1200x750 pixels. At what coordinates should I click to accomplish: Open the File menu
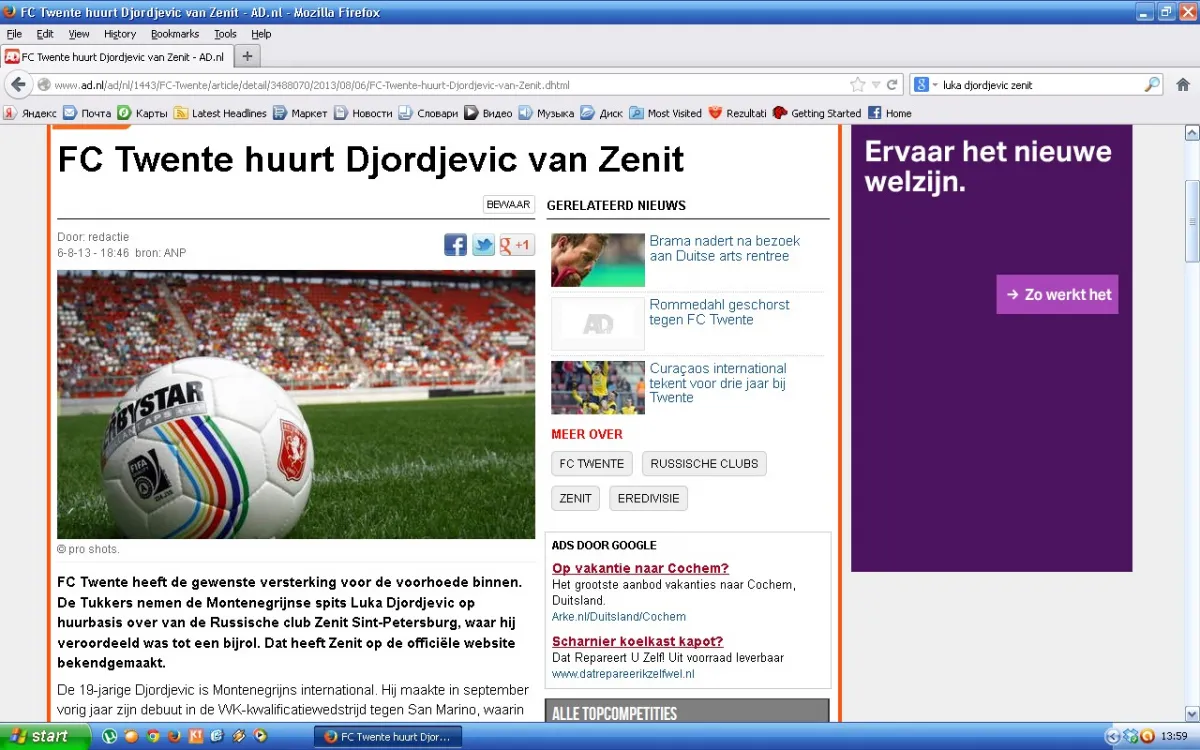click(14, 34)
